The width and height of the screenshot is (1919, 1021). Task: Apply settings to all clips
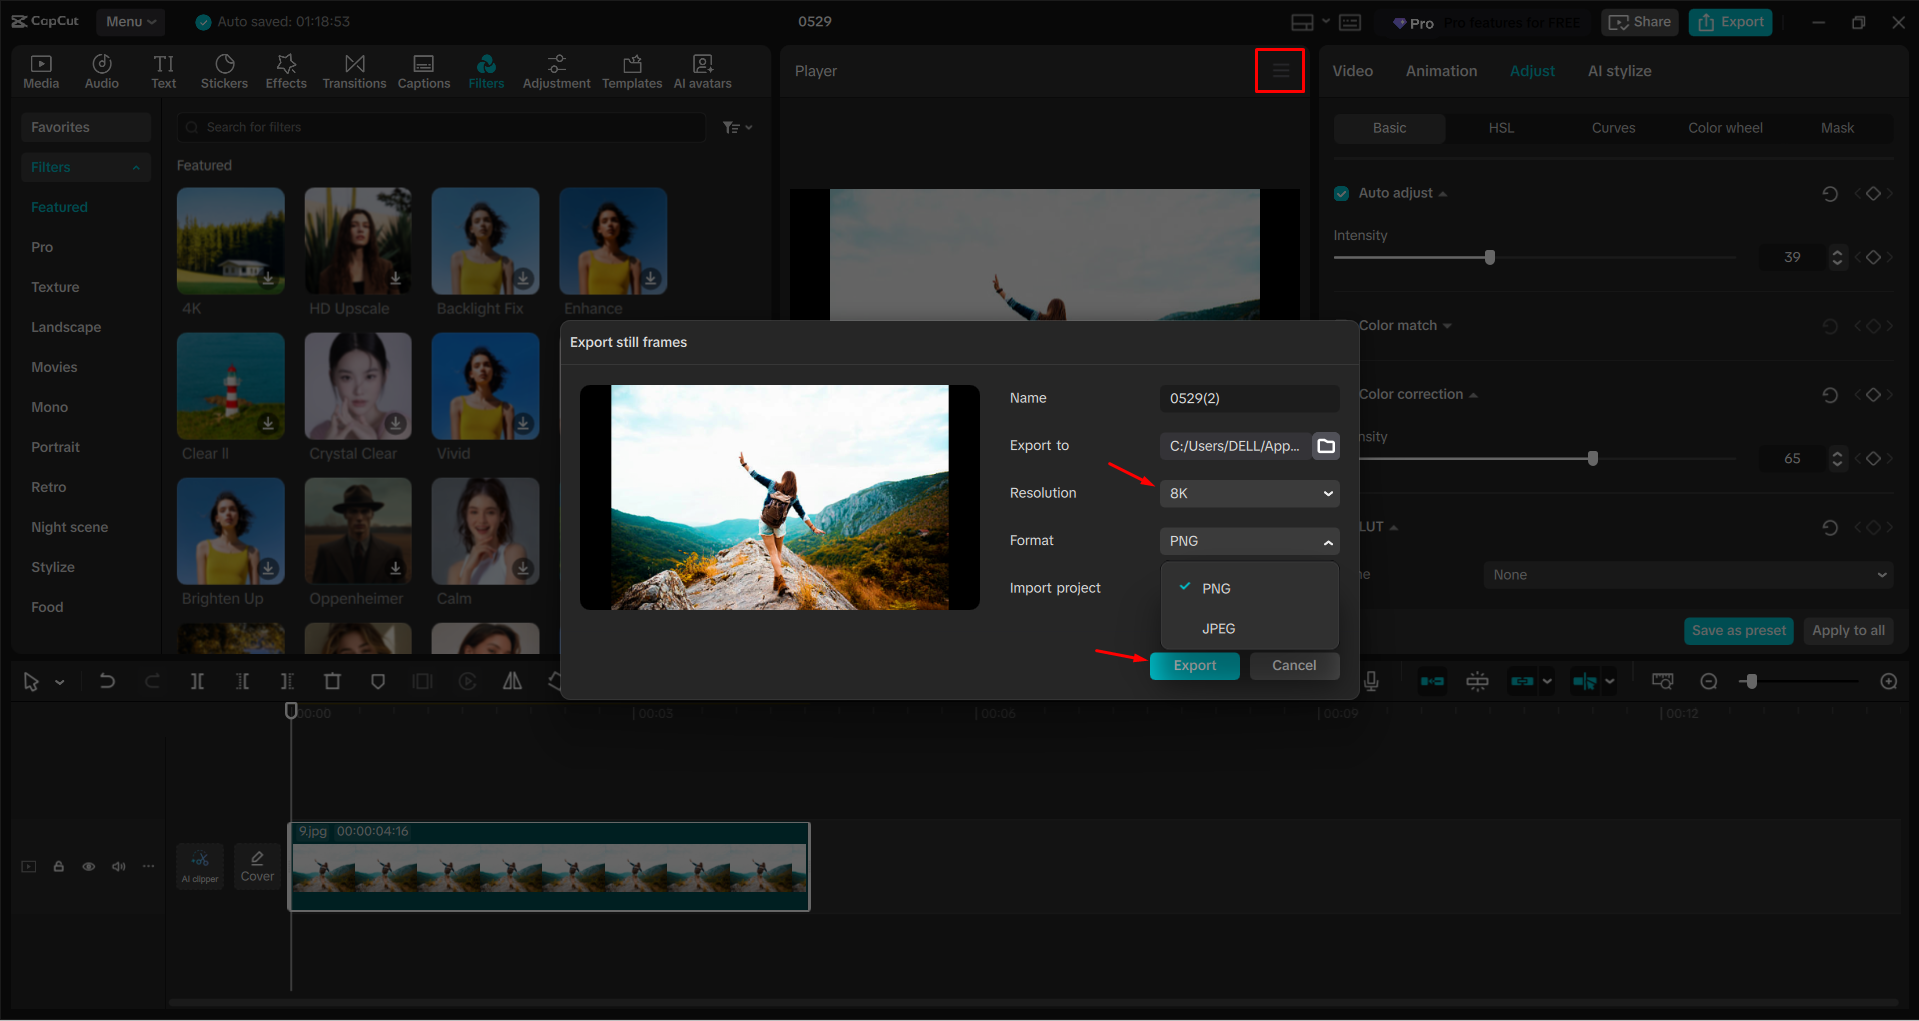click(1847, 630)
